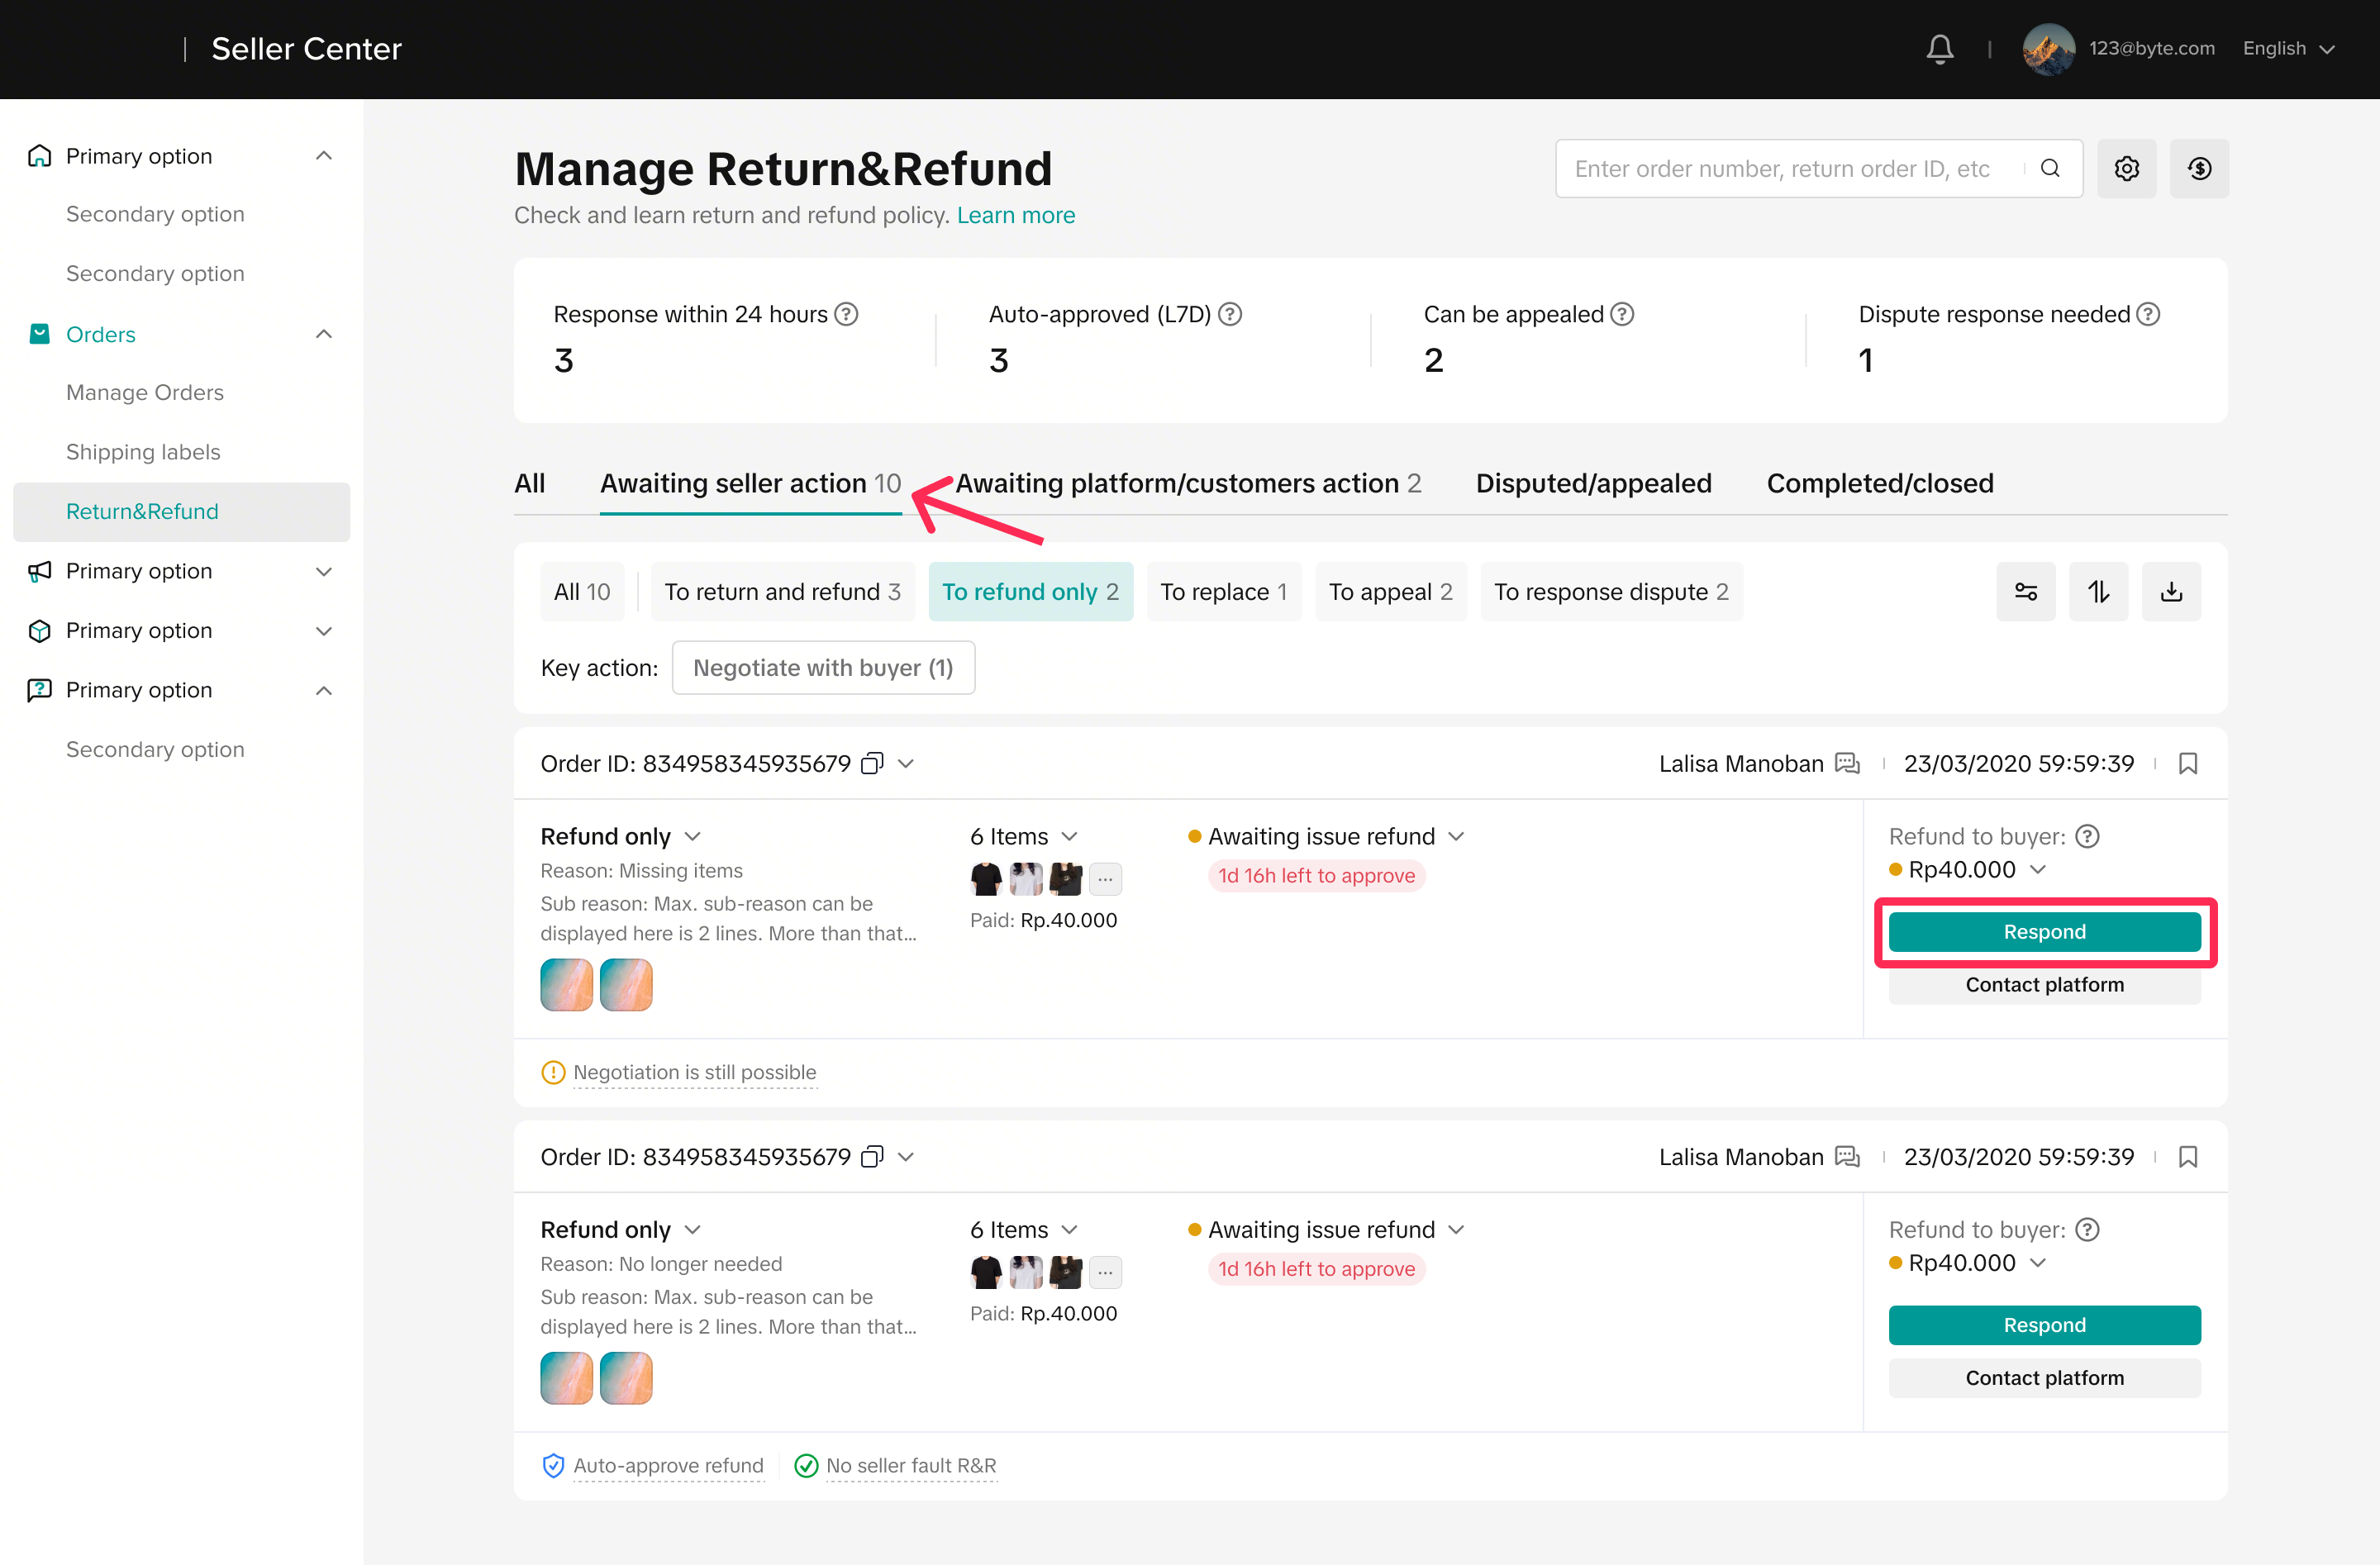
Task: Open the notifications bell
Action: click(x=1939, y=49)
